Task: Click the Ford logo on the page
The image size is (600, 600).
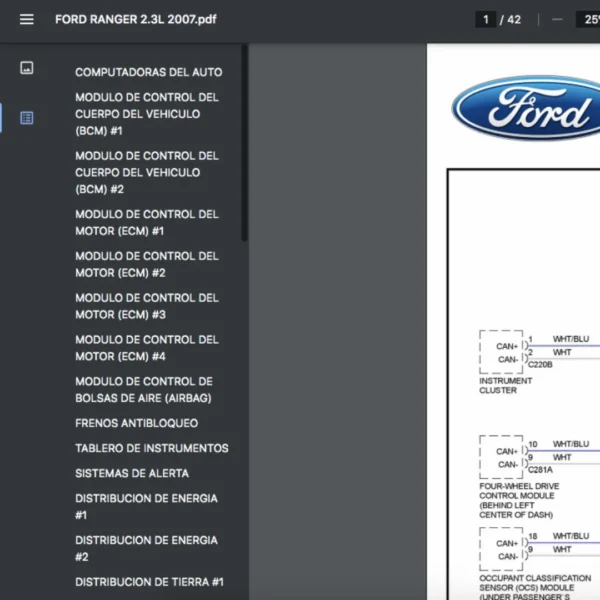Action: (525, 108)
